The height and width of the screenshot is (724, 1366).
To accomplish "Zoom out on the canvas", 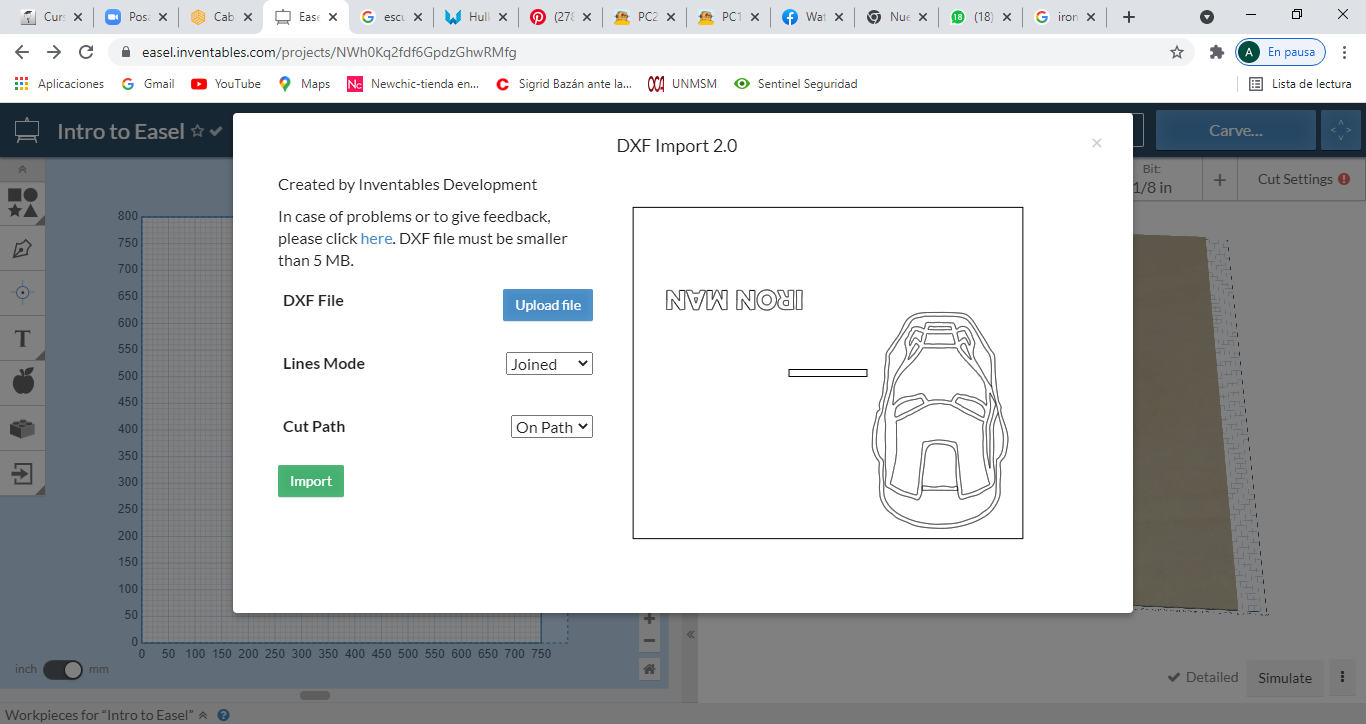I will tap(649, 641).
